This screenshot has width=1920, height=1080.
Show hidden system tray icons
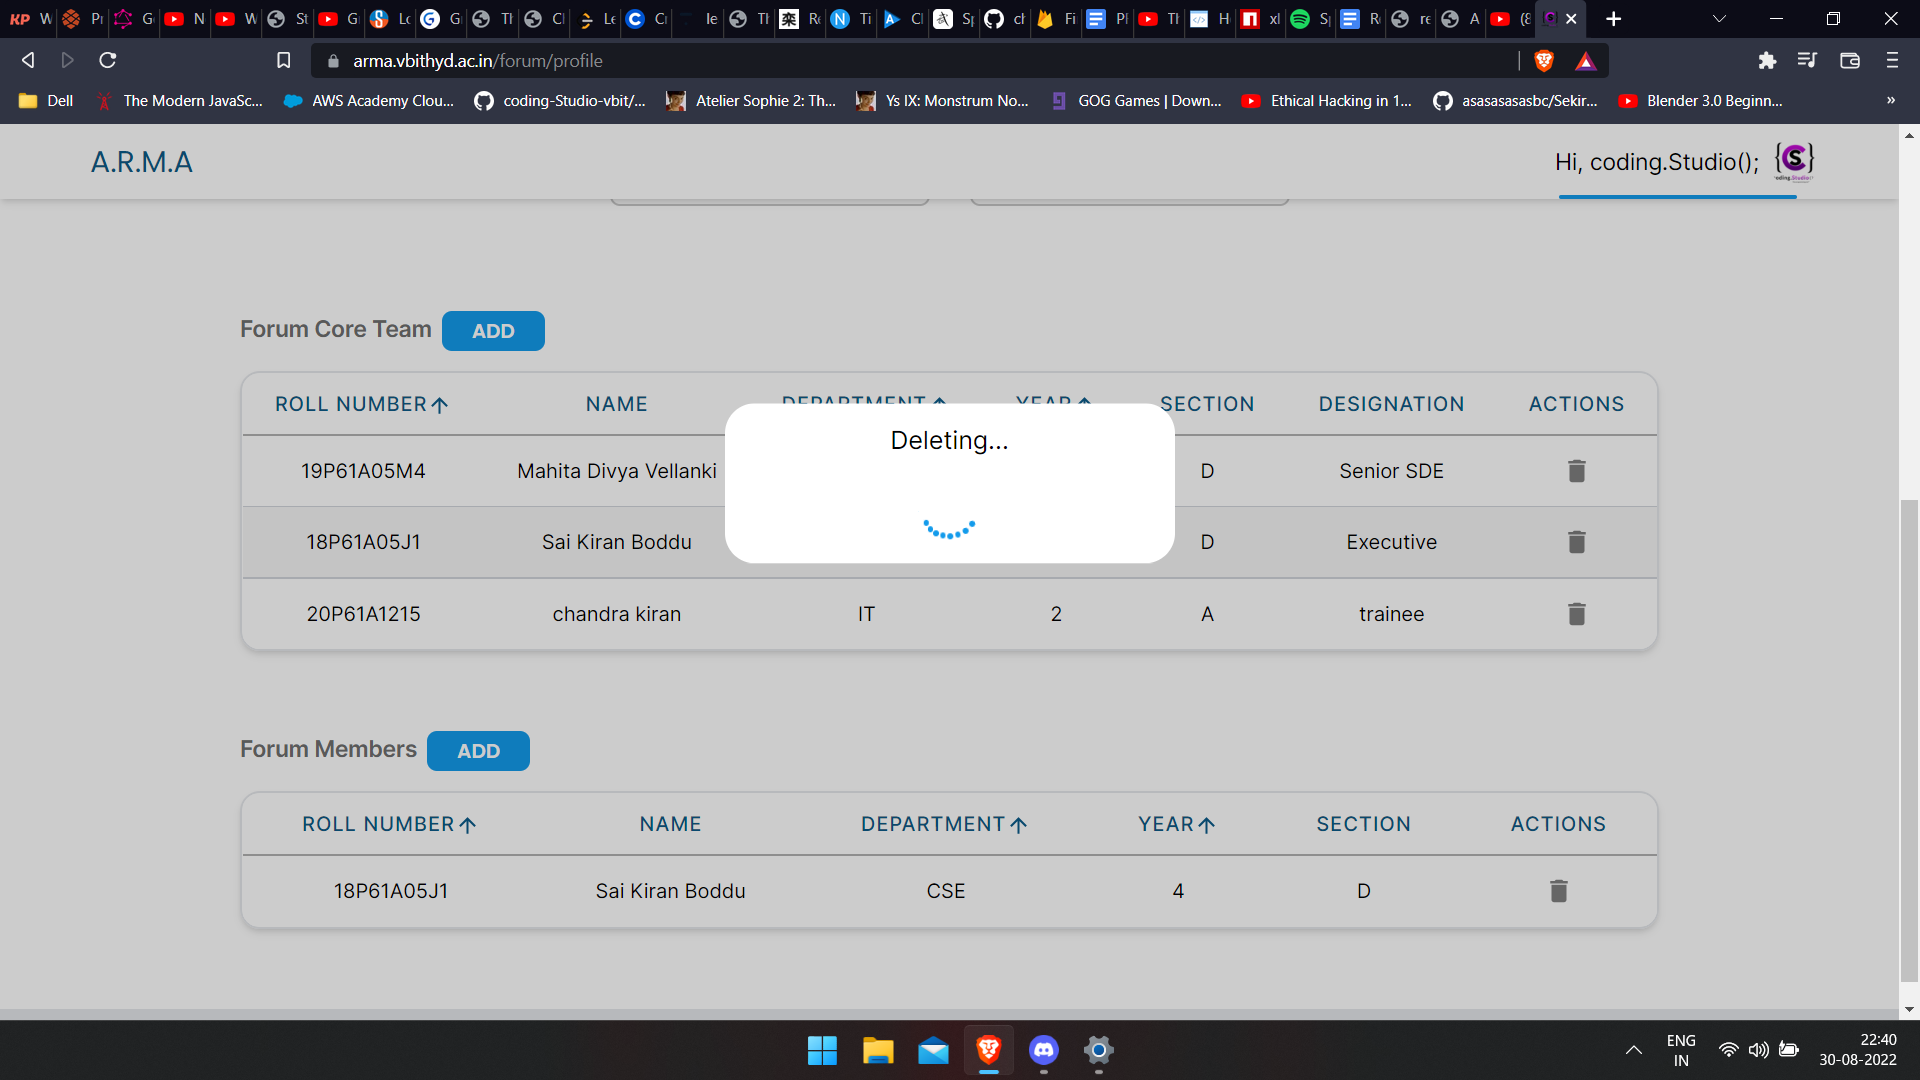1633,1050
